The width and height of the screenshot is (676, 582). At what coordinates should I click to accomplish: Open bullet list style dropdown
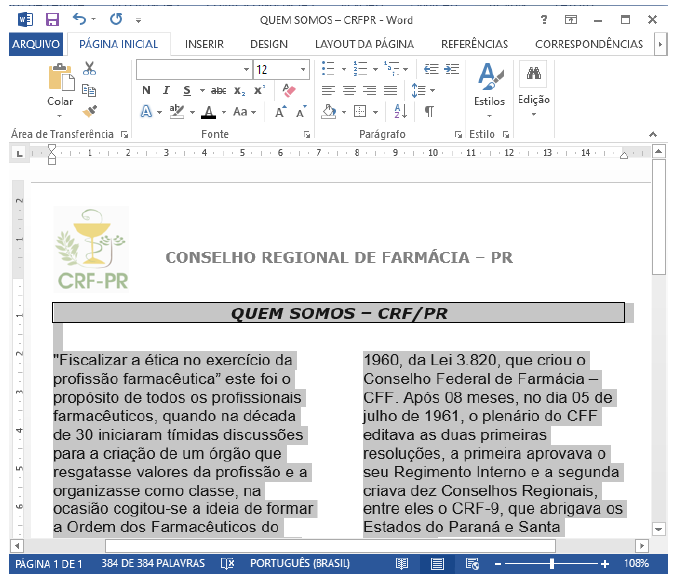tap(344, 69)
